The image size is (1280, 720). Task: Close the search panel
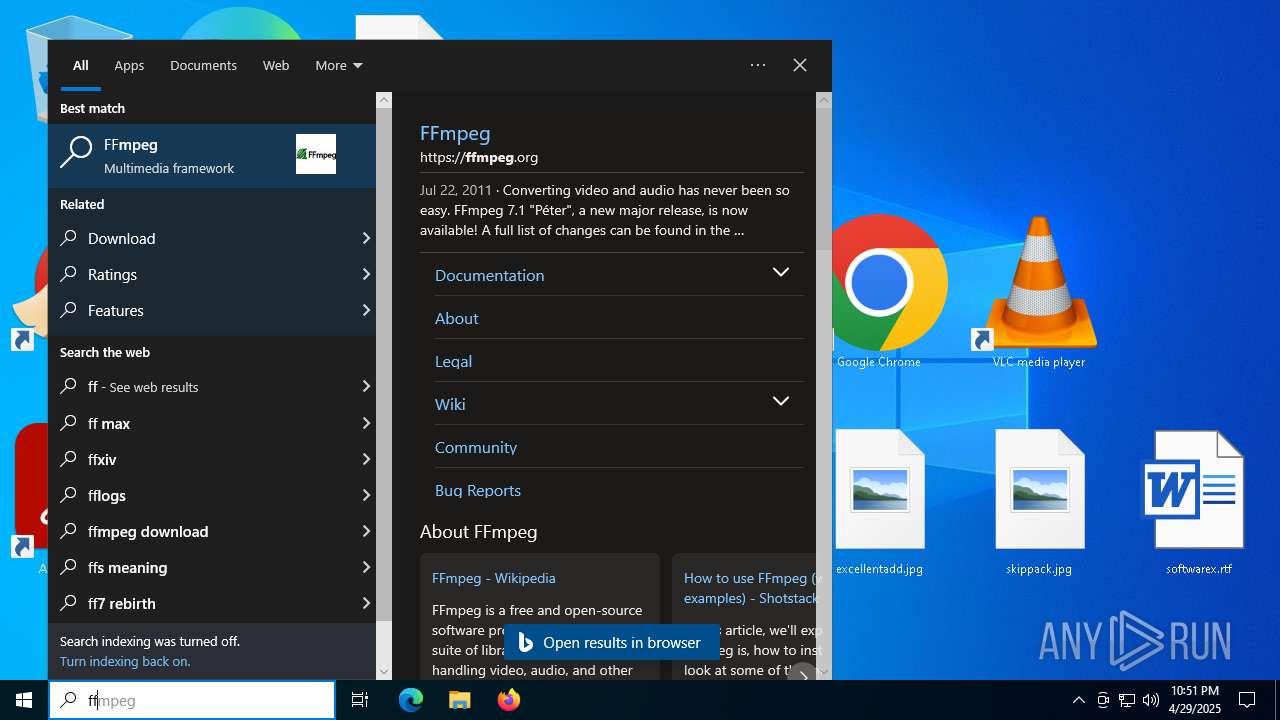click(x=800, y=65)
